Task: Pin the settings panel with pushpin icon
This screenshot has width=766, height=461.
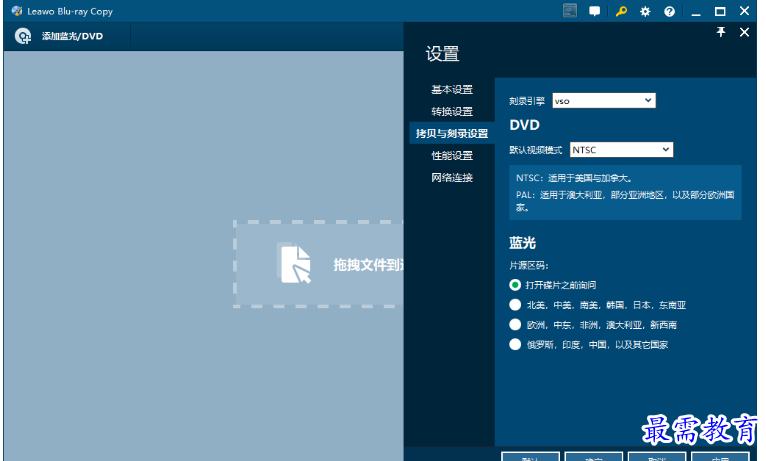Action: (721, 32)
